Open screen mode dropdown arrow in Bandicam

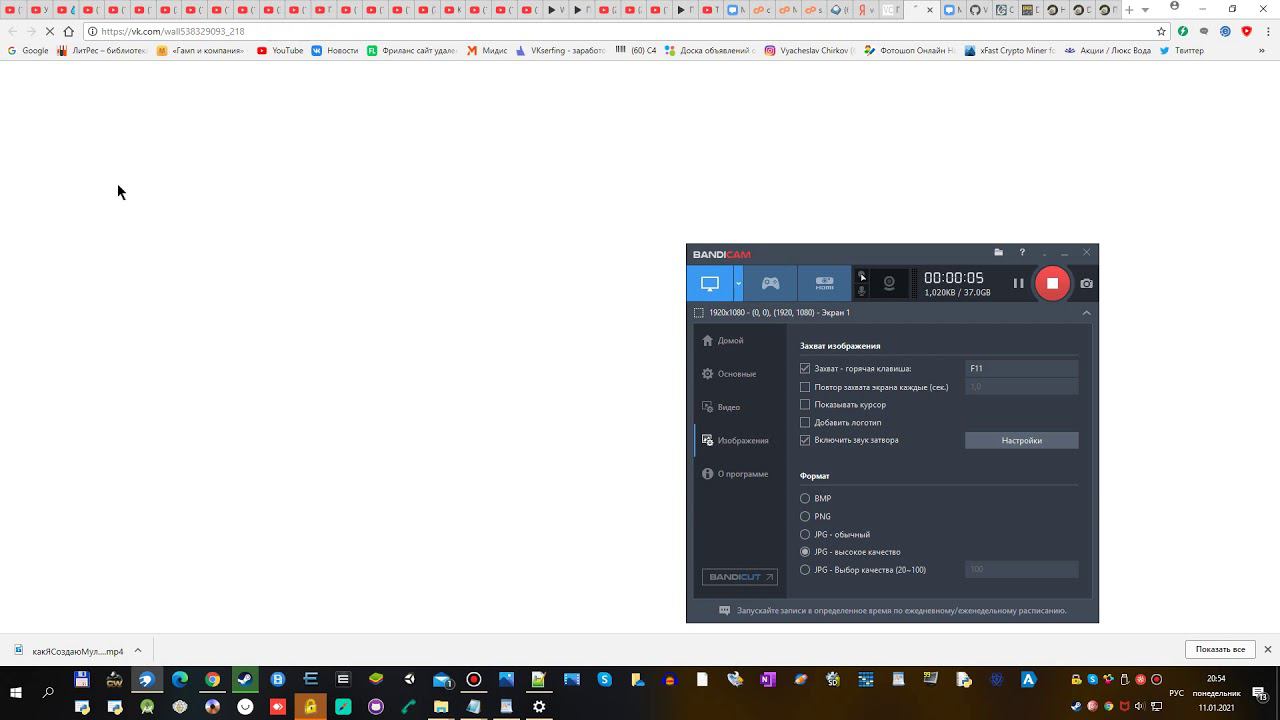coord(738,283)
